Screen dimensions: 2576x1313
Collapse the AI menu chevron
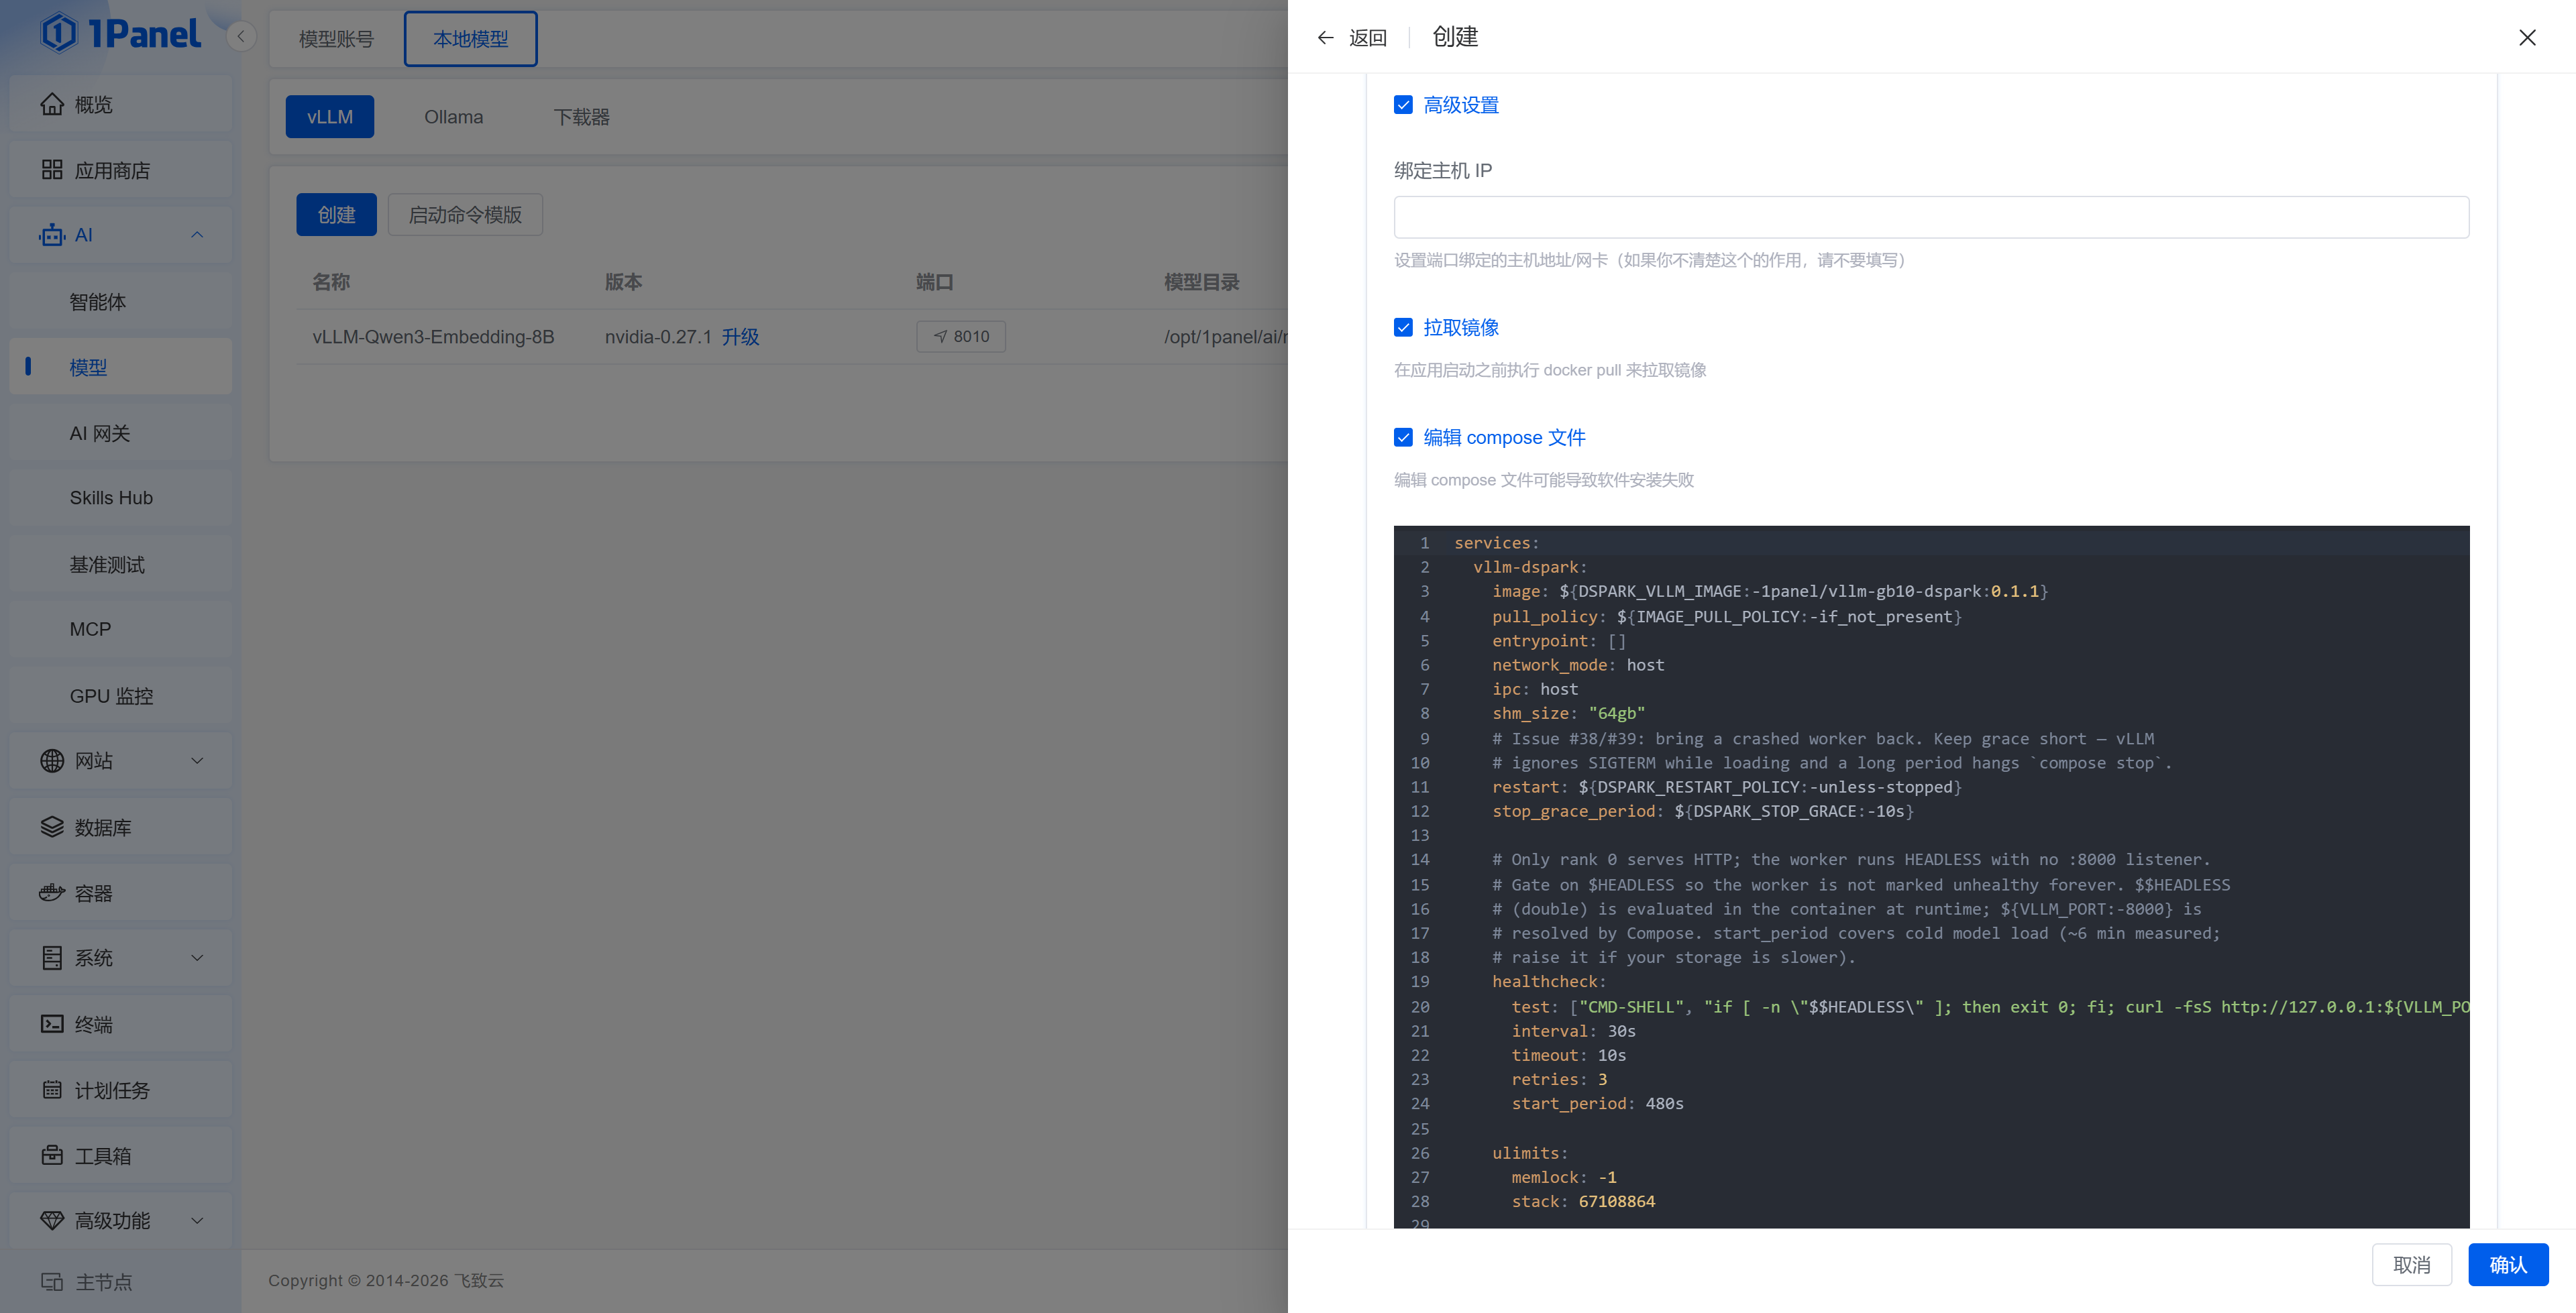197,235
